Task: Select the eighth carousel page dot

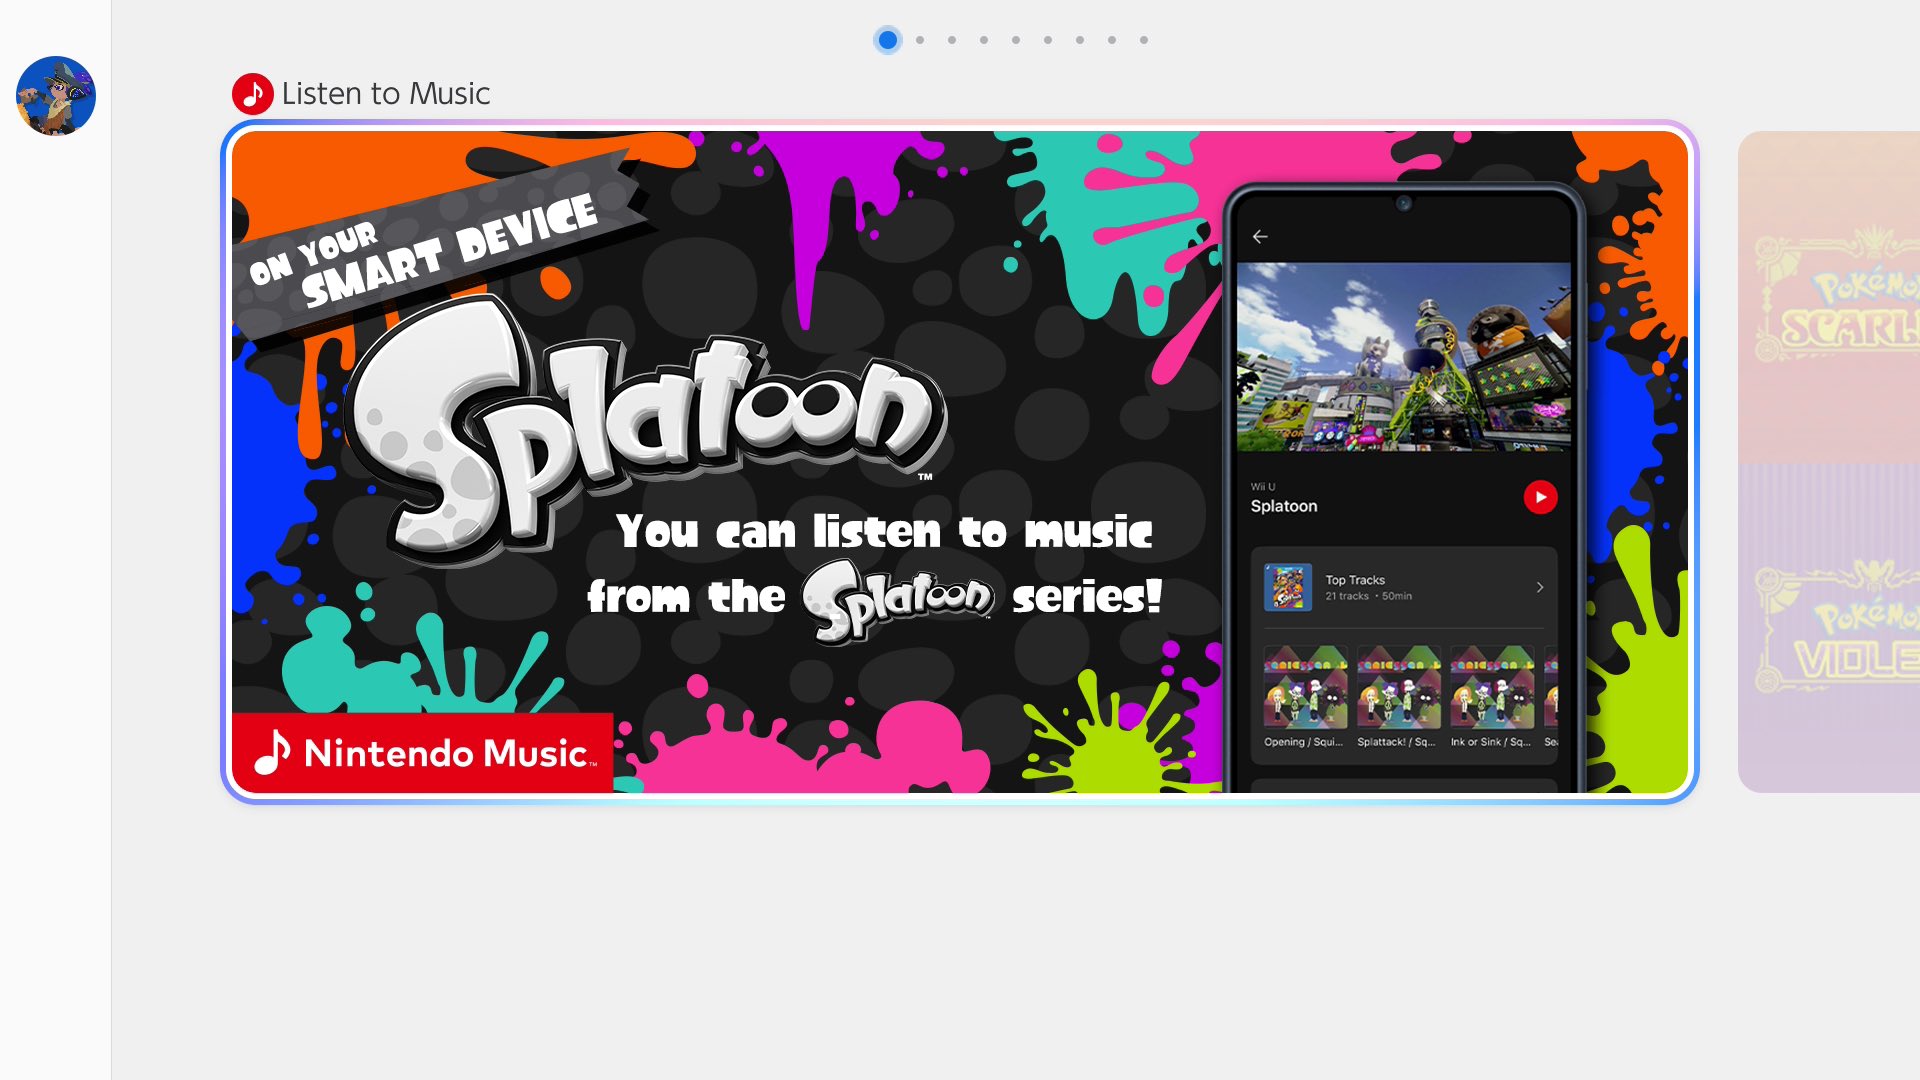Action: pyautogui.click(x=1112, y=40)
